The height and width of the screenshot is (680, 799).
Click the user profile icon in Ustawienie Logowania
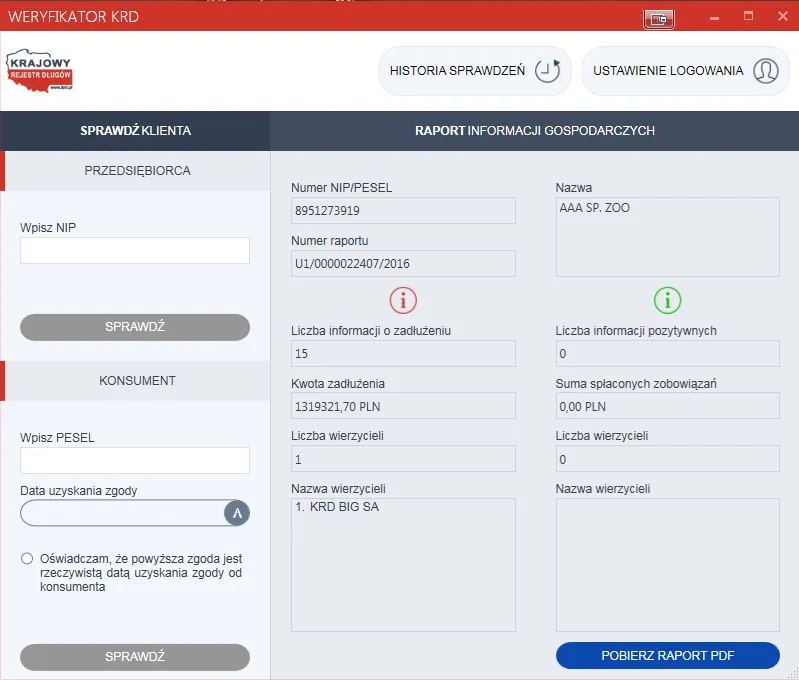765,71
